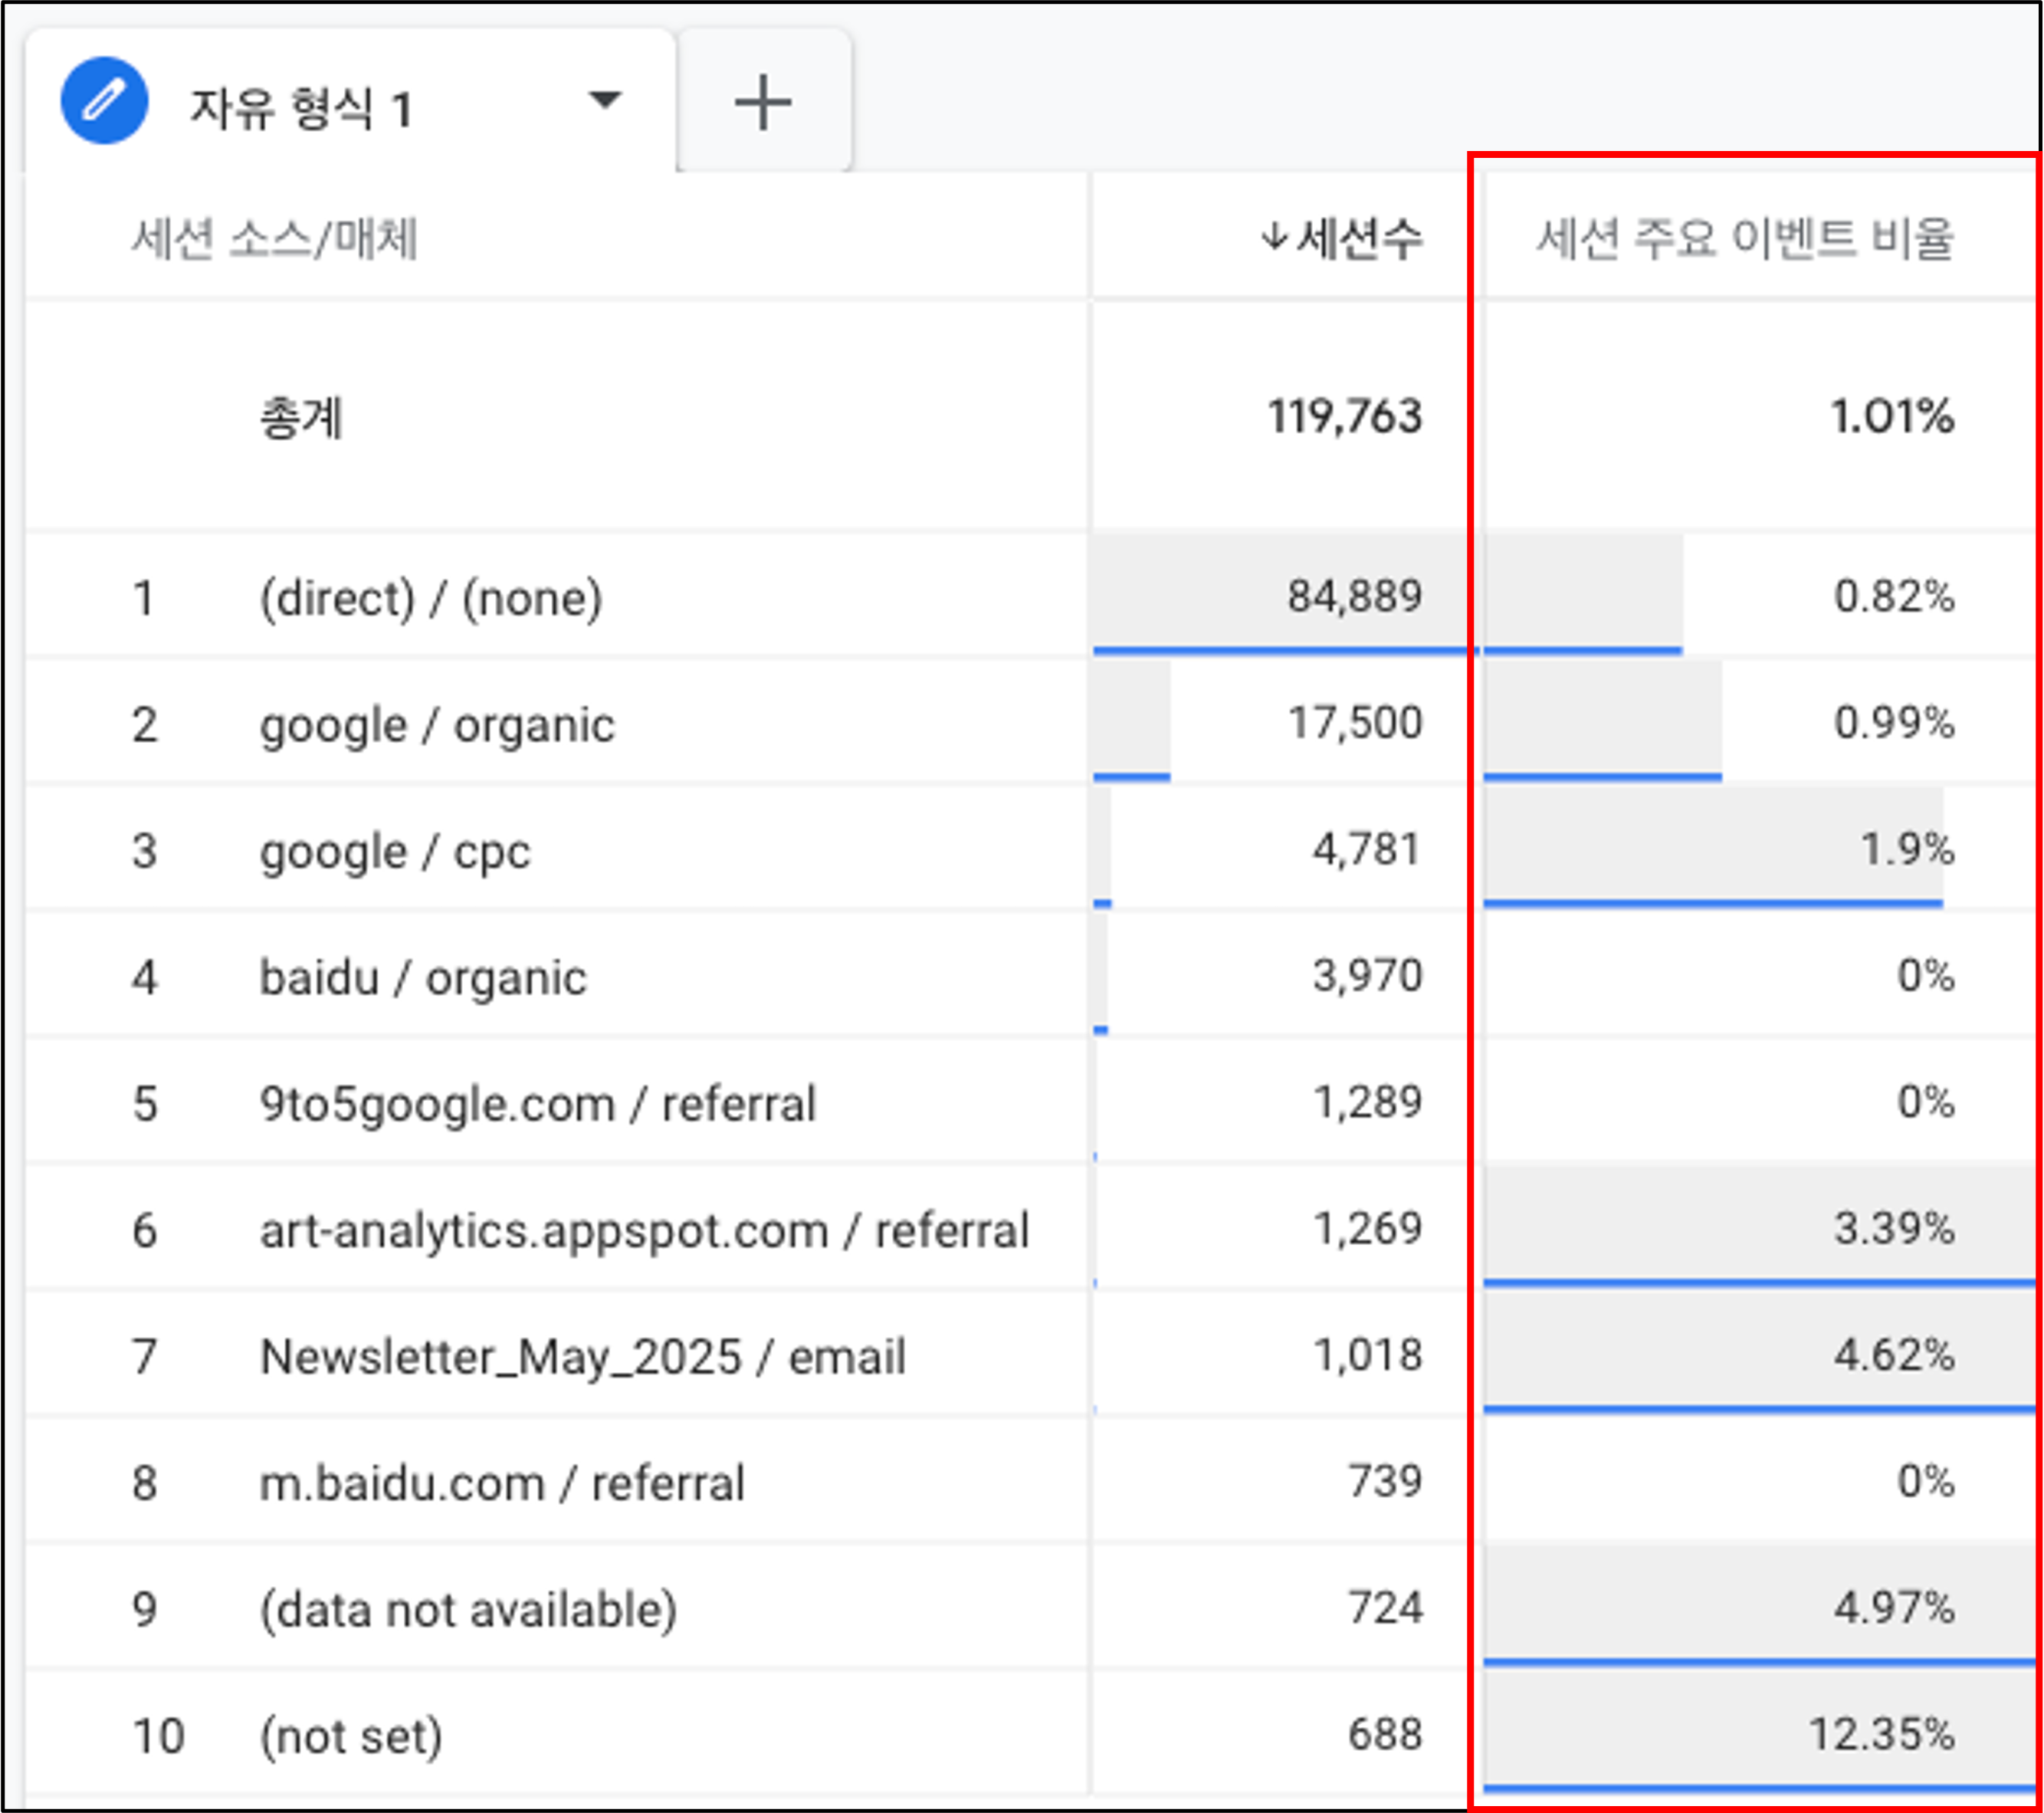Click the blue pencil edit icon
The height and width of the screenshot is (1813, 2044).
point(104,100)
